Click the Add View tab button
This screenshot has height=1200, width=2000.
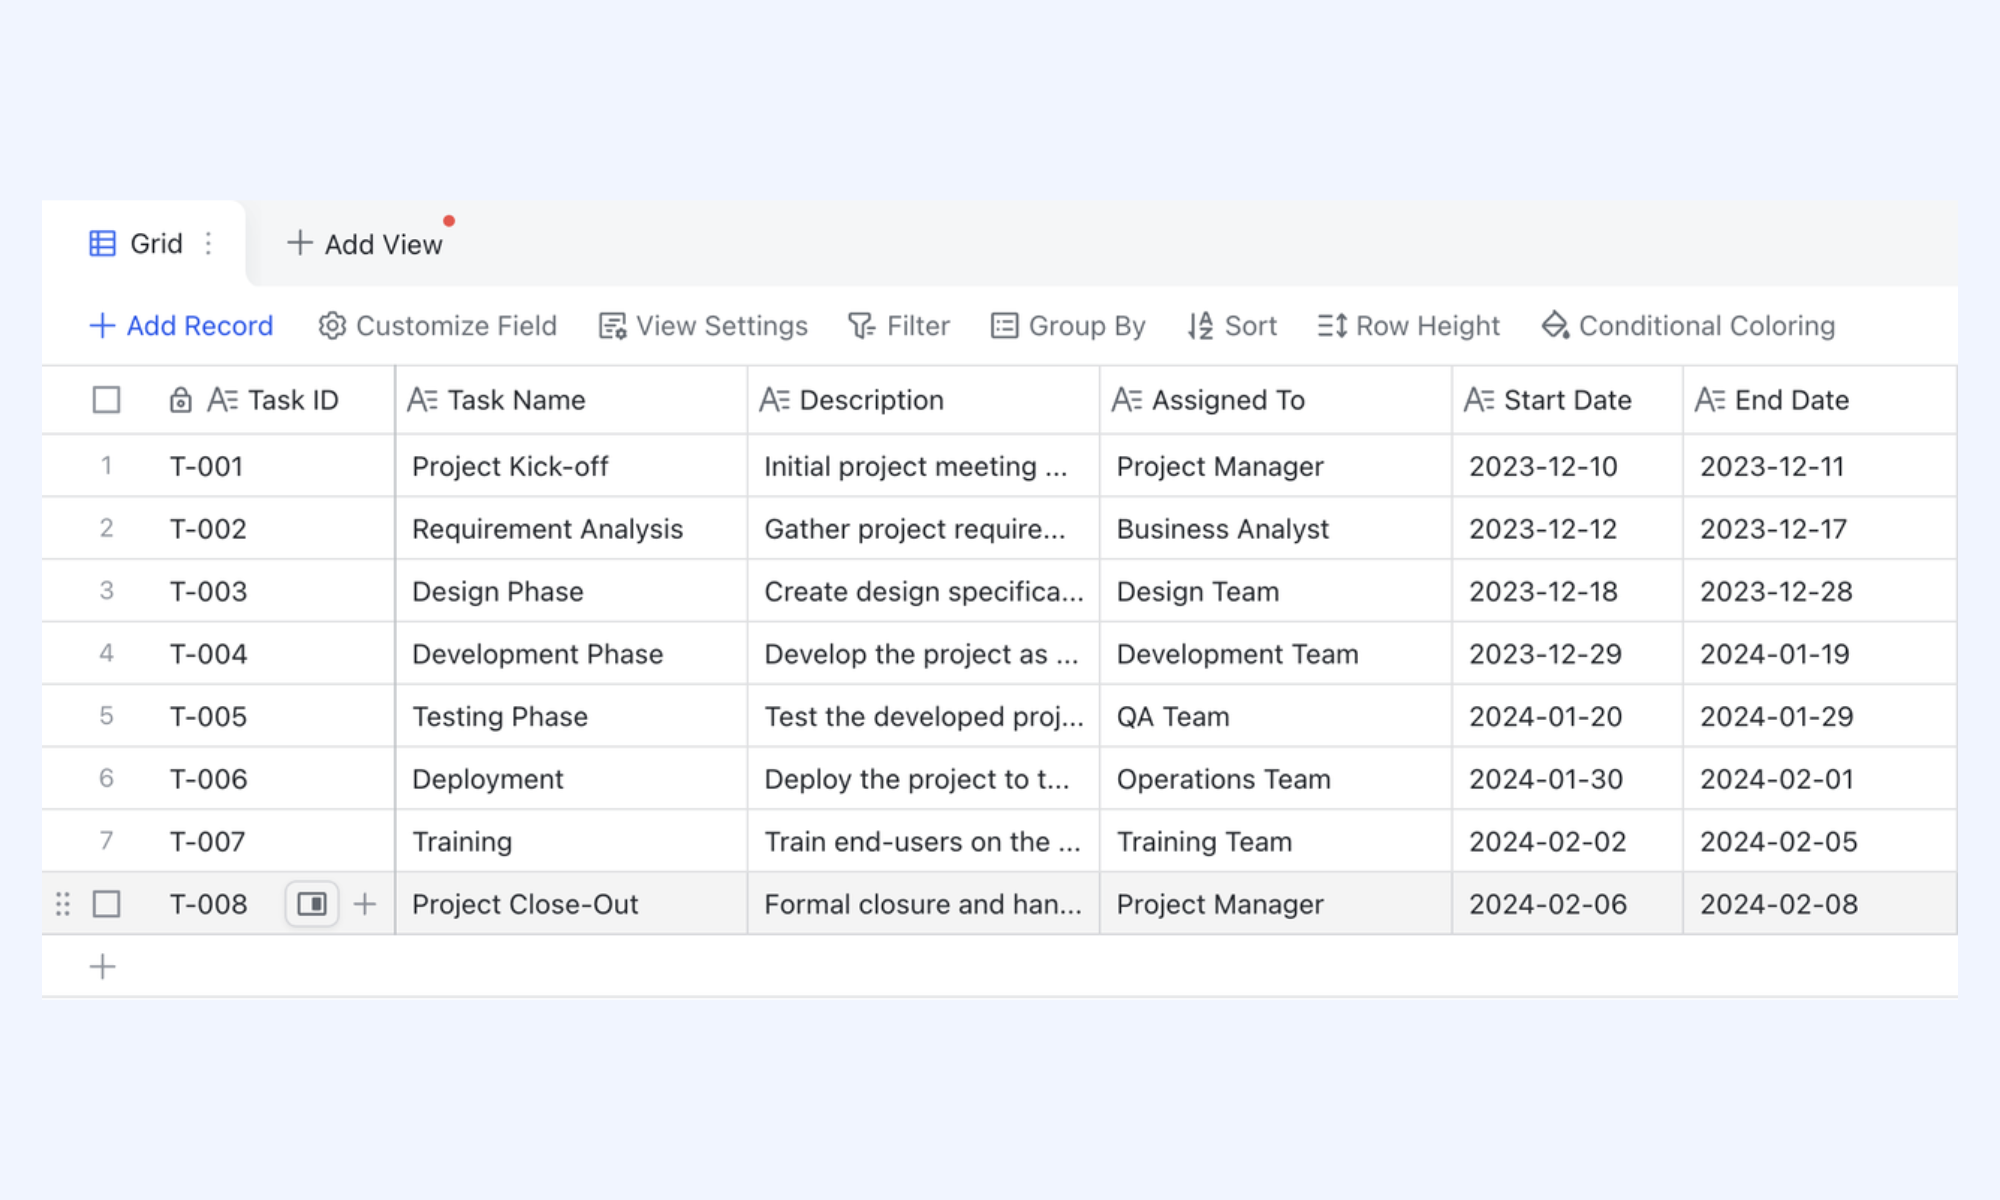coord(365,243)
